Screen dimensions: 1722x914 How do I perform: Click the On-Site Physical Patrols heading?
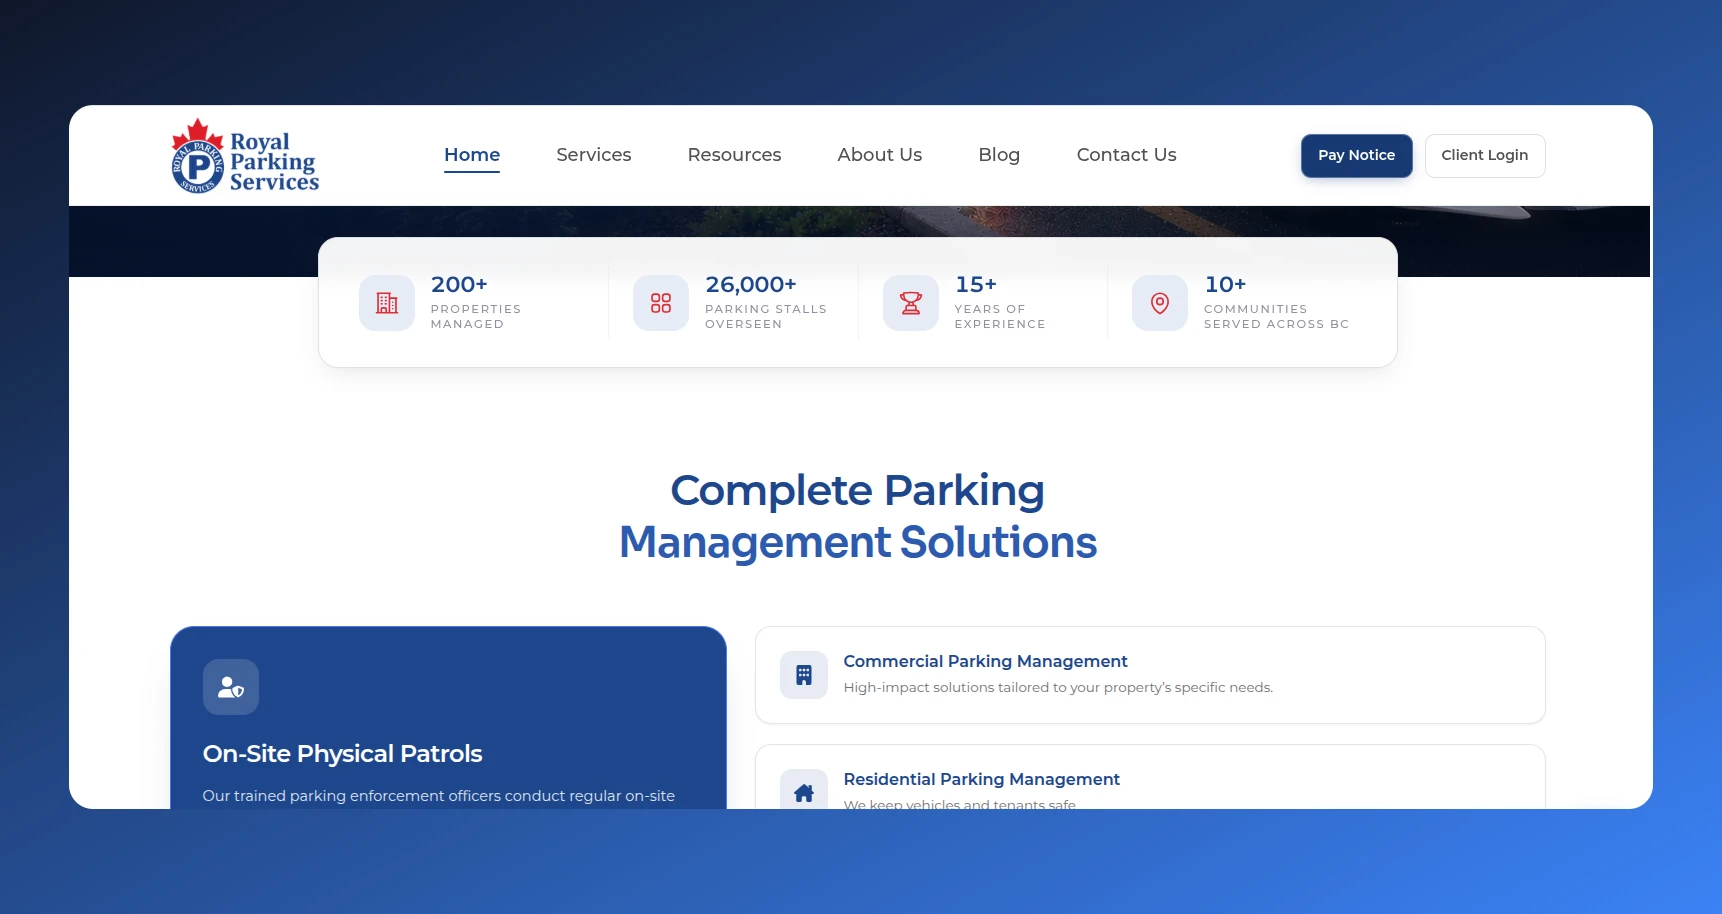point(342,754)
